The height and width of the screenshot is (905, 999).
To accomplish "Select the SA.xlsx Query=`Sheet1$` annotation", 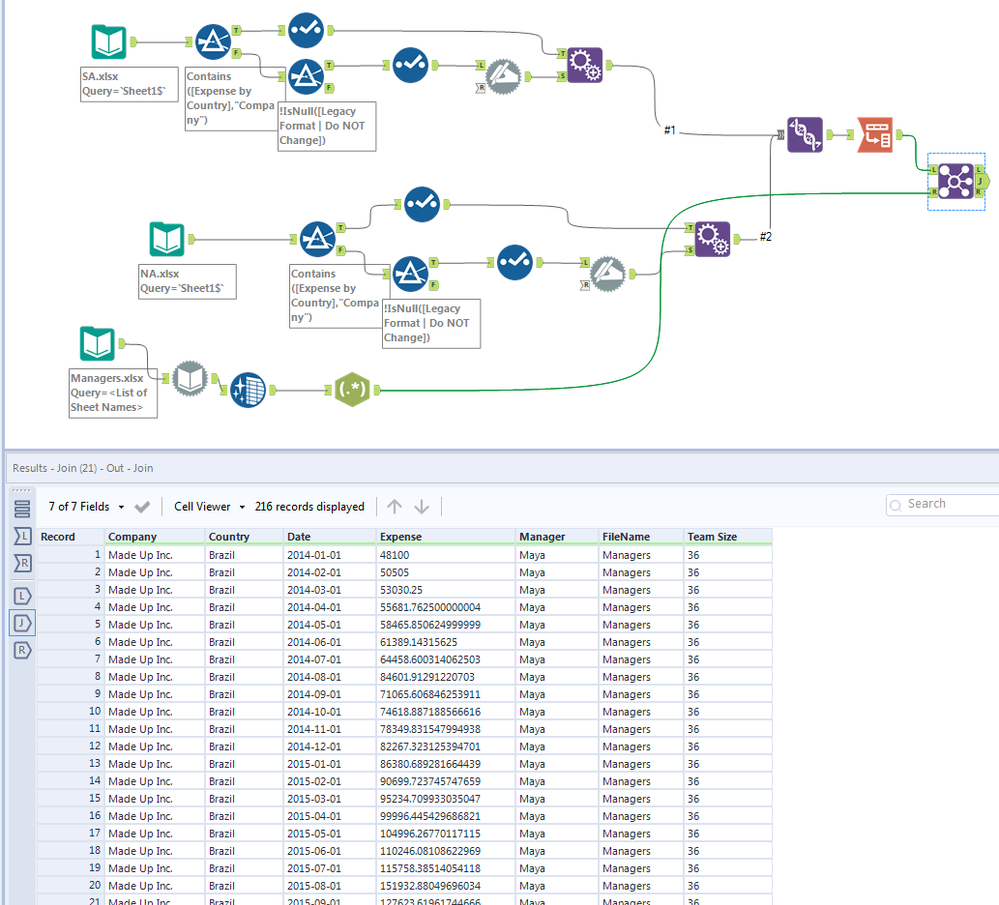I will tap(129, 84).
